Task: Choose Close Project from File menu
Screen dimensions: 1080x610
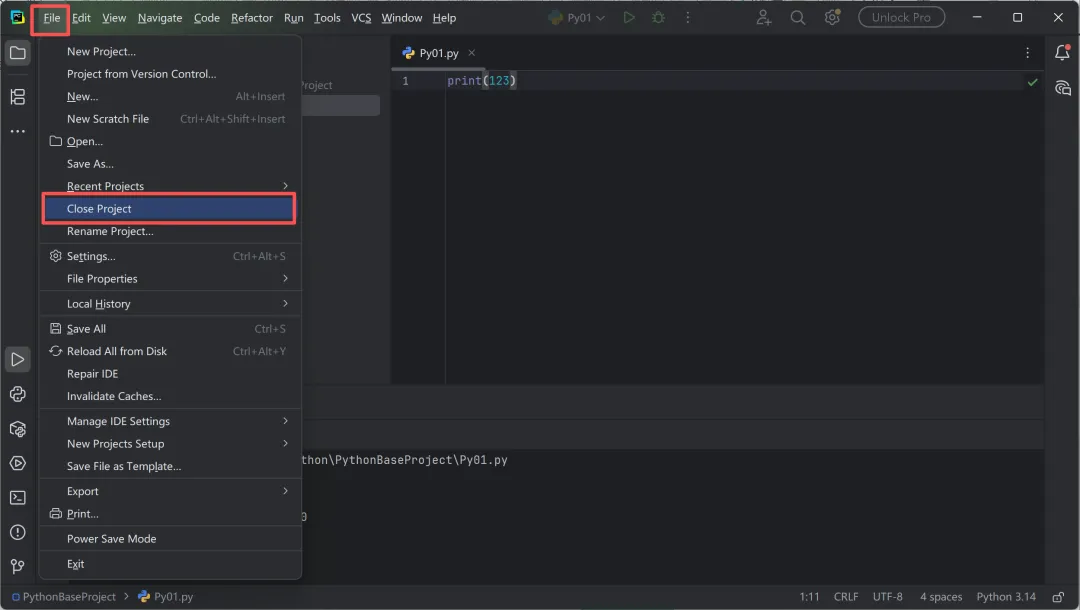Action: [170, 209]
